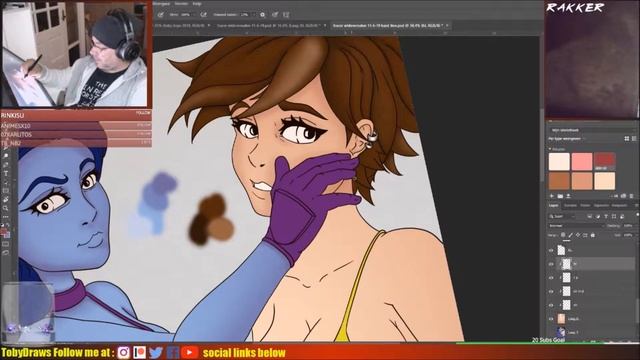
Task: Filter layers by smart objects icon
Action: (622, 216)
